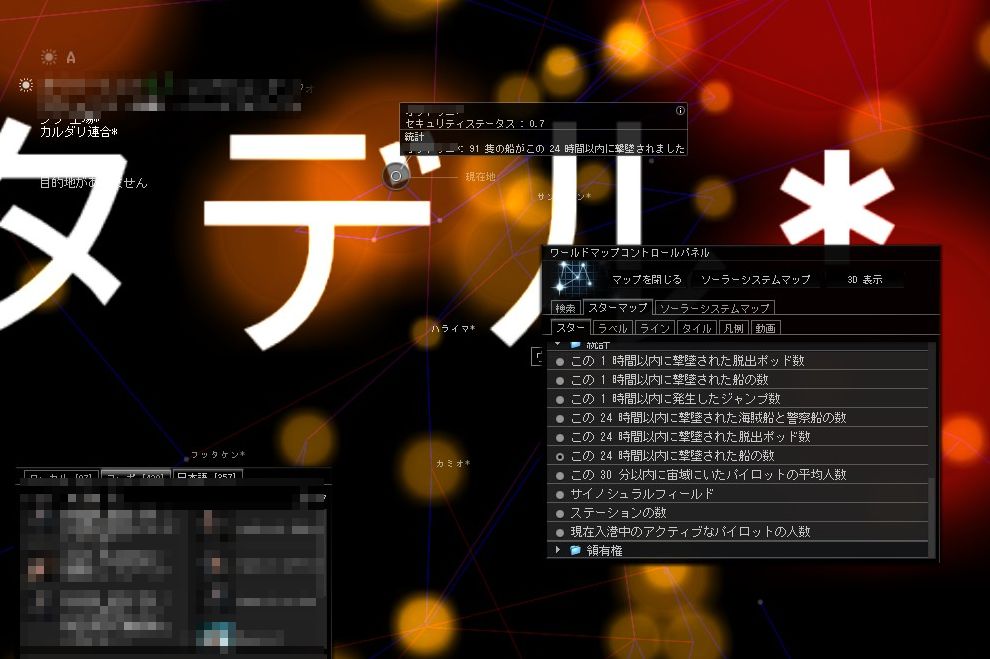Viewport: 990px width, 659px height.
Task: Click the ワールドマップコントロールパネル title
Action: point(629,252)
